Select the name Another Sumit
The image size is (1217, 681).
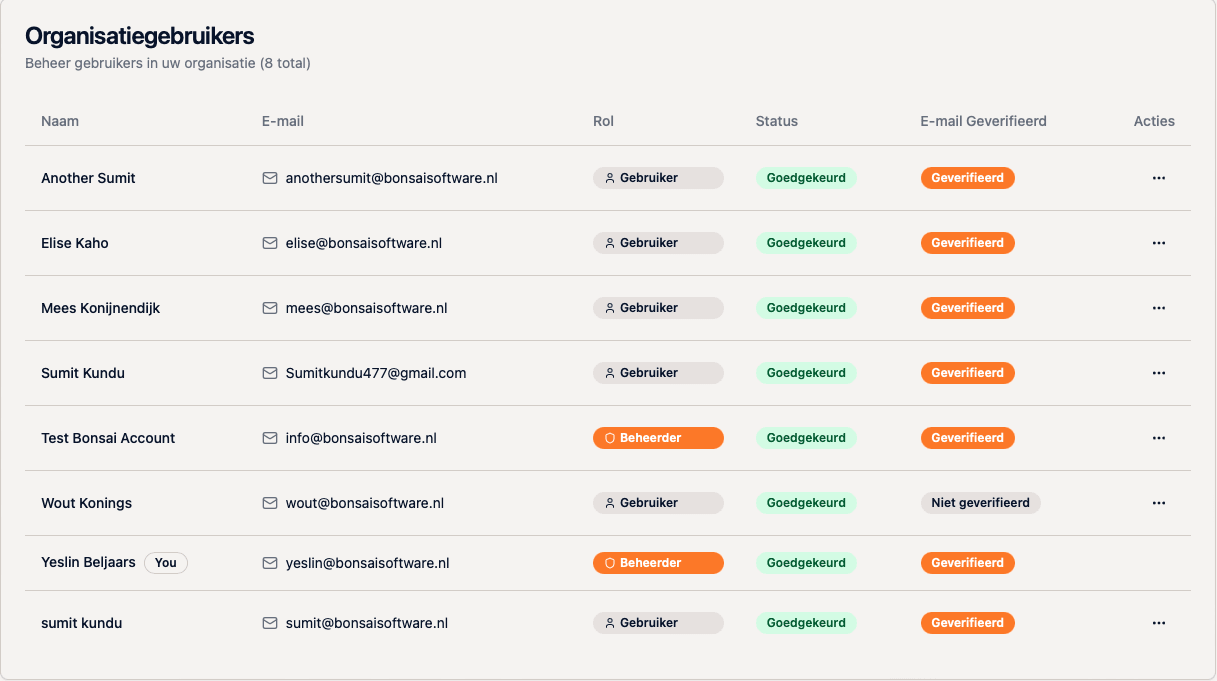click(88, 178)
